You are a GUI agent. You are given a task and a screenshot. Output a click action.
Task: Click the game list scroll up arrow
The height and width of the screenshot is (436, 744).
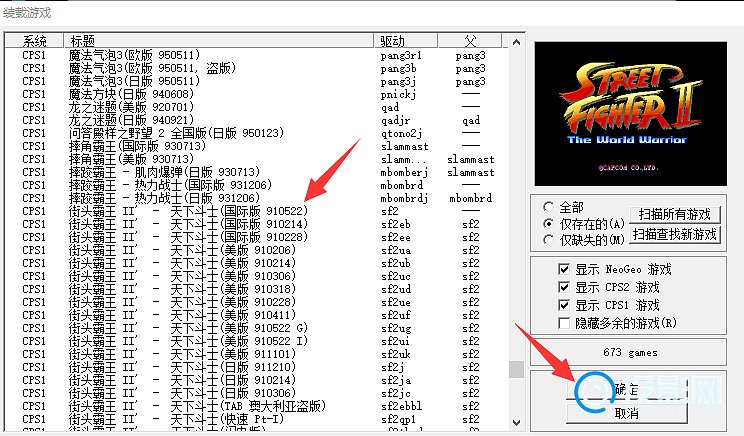tap(516, 42)
